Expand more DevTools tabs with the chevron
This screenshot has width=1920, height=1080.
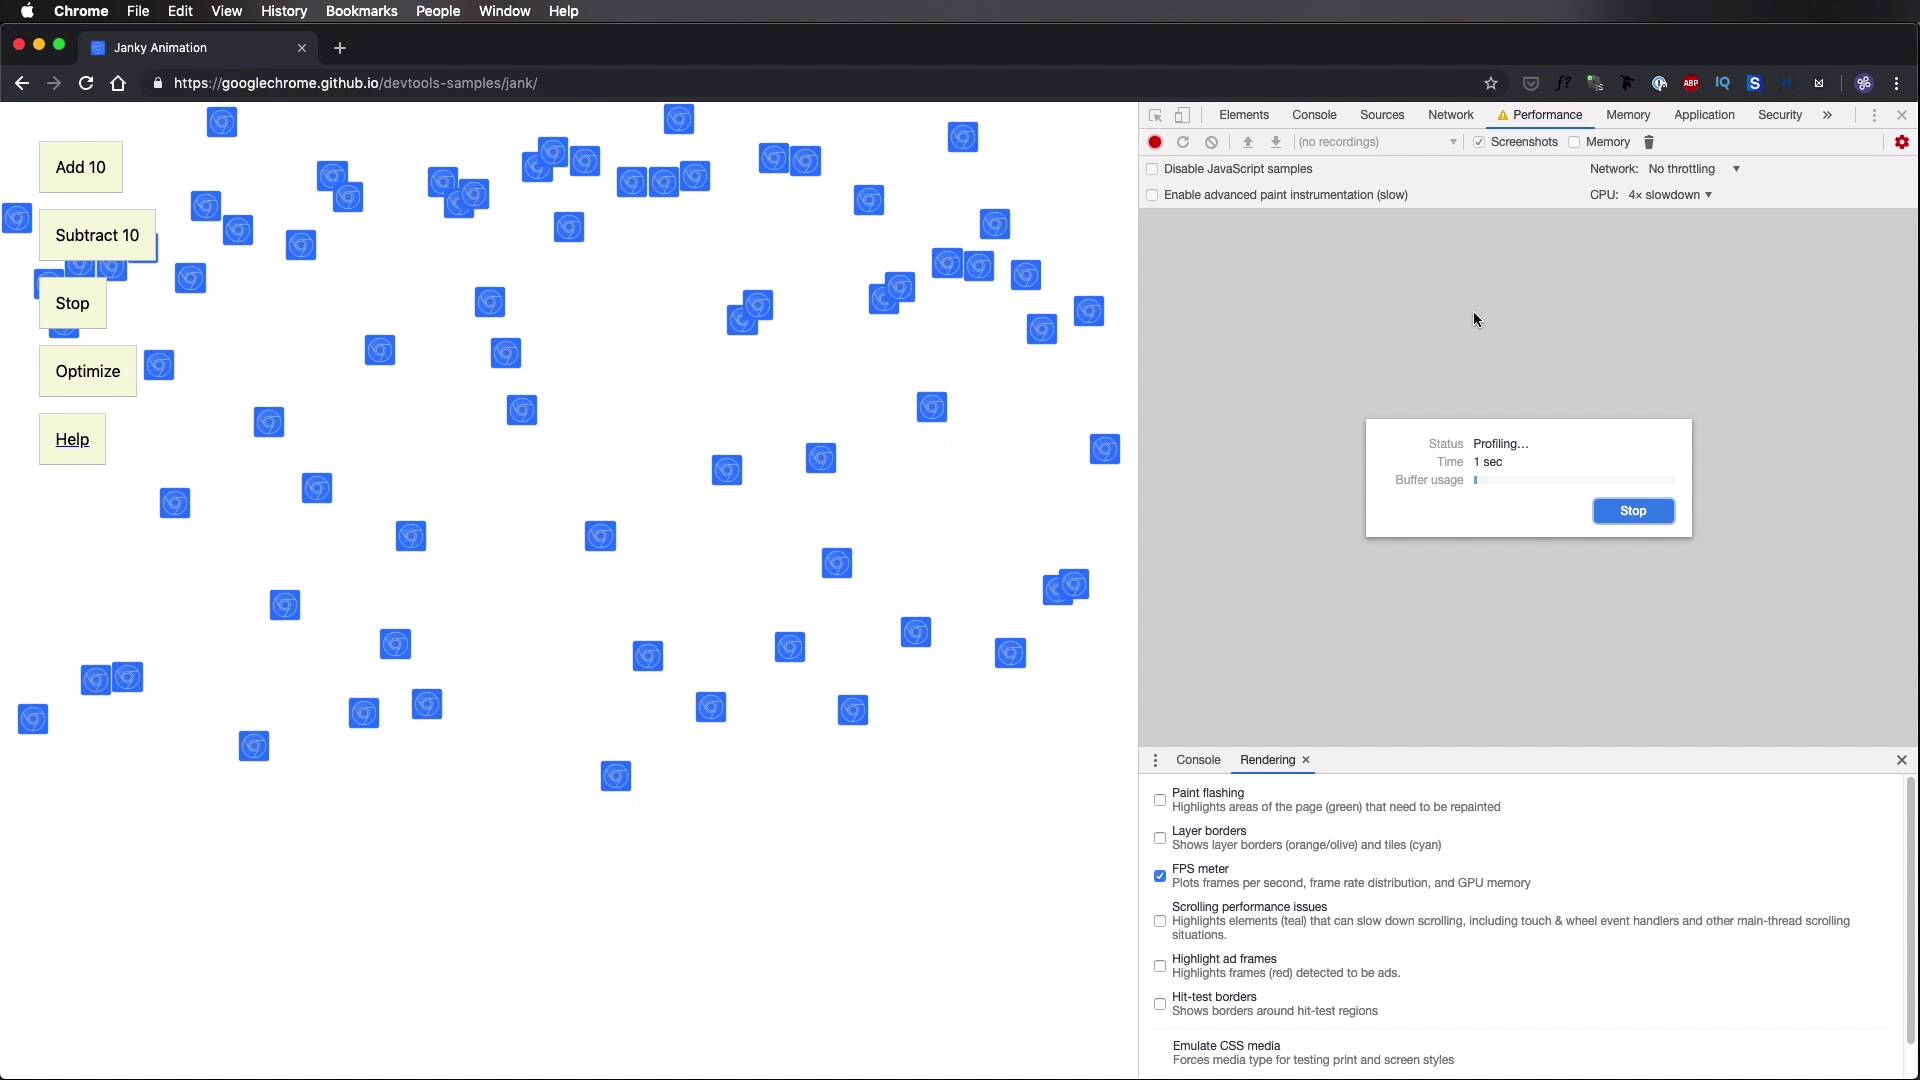pos(1827,115)
